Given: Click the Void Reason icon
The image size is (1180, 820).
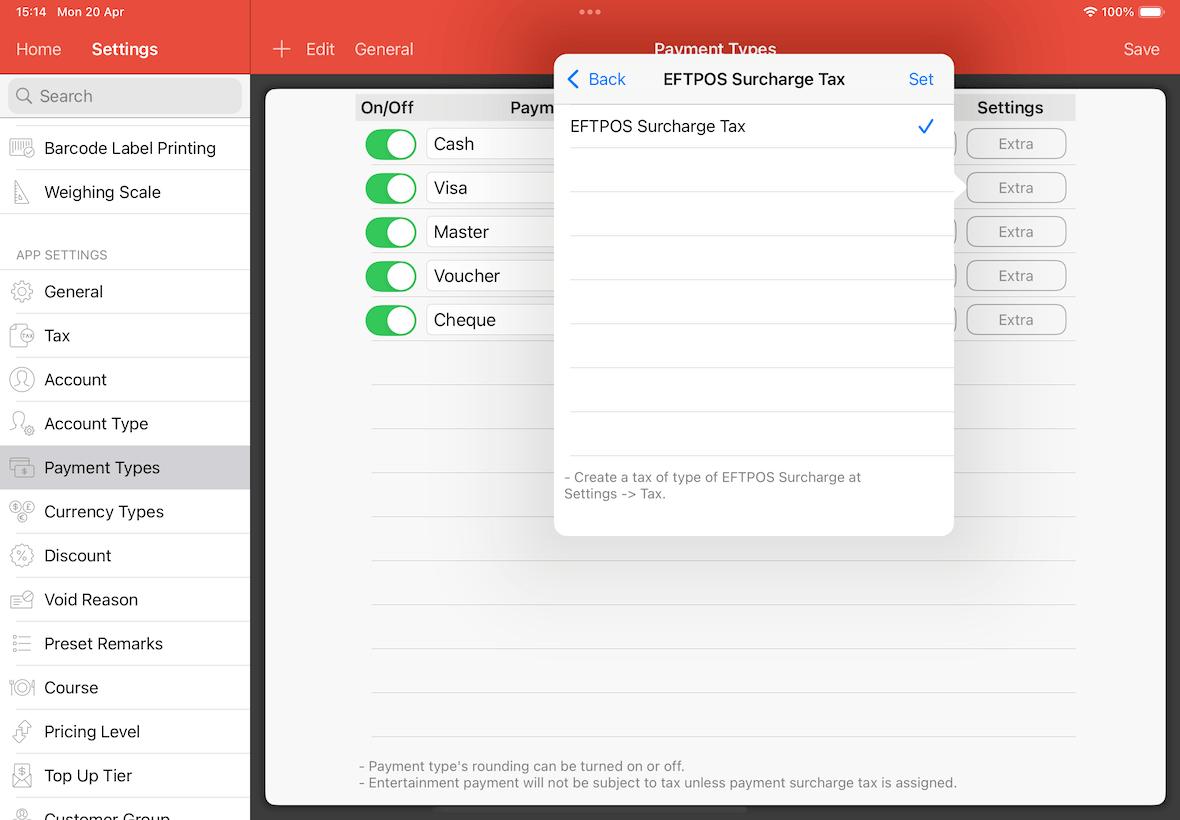Looking at the screenshot, I should [22, 600].
